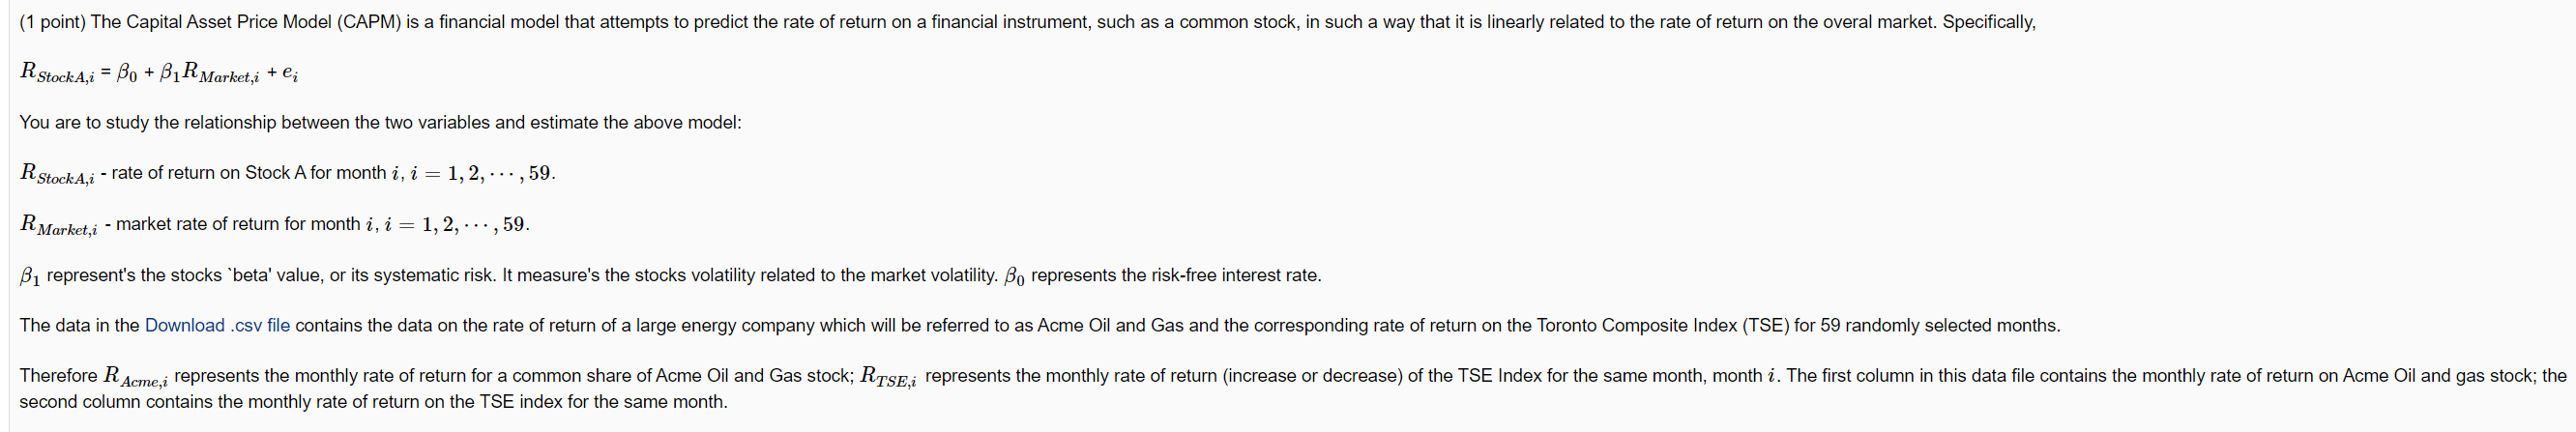Click the β0 symbol in the model equation
The image size is (2576, 432).
click(127, 73)
